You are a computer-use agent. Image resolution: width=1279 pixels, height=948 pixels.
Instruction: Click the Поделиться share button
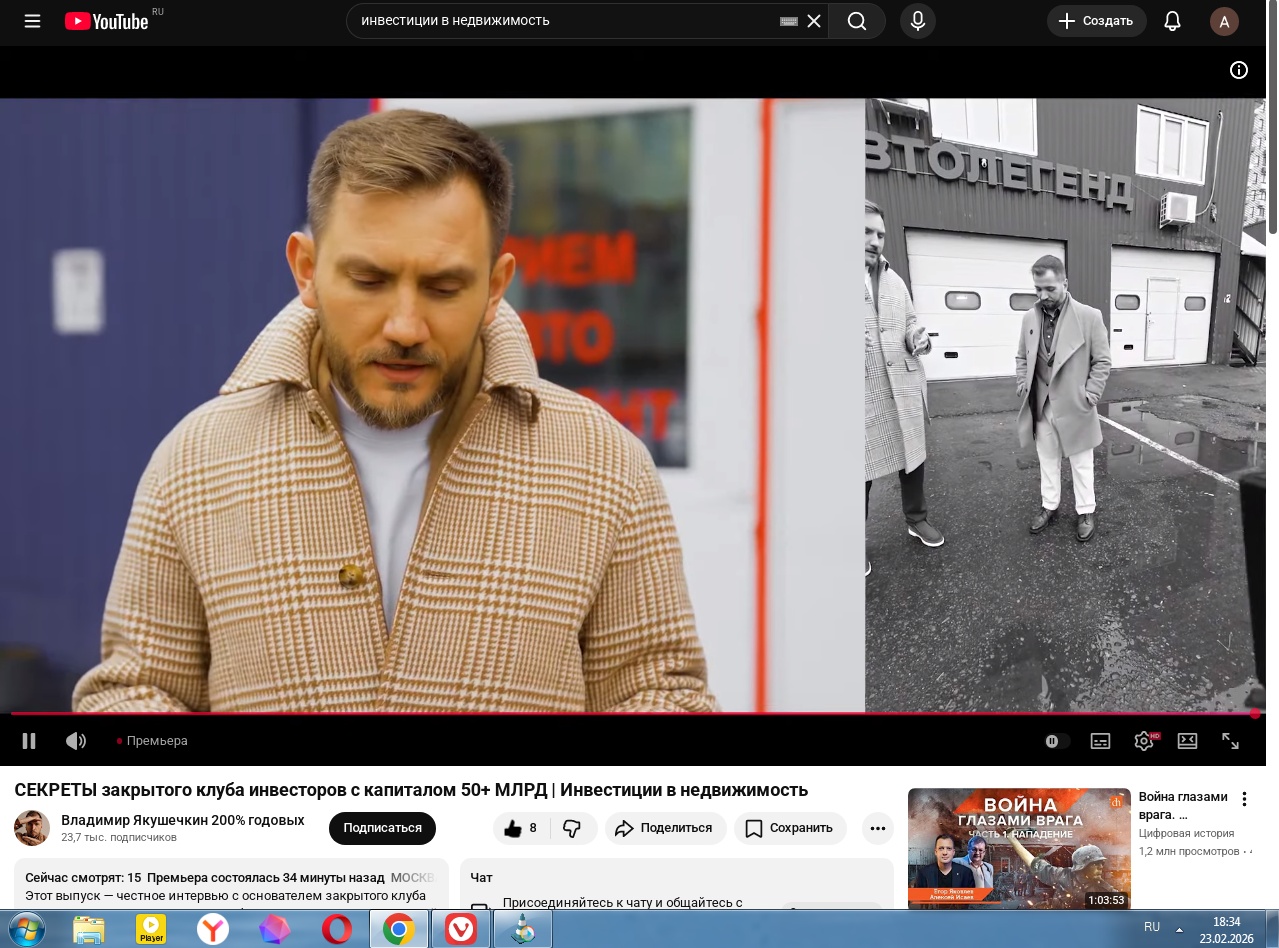tap(665, 828)
